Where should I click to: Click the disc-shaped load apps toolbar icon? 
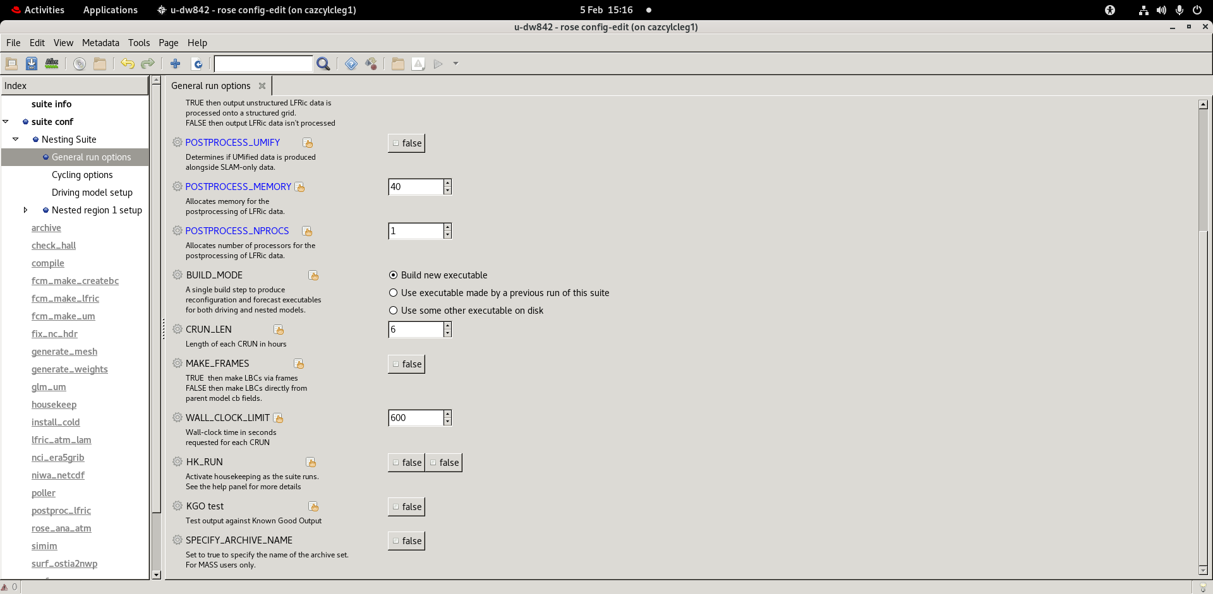point(79,64)
